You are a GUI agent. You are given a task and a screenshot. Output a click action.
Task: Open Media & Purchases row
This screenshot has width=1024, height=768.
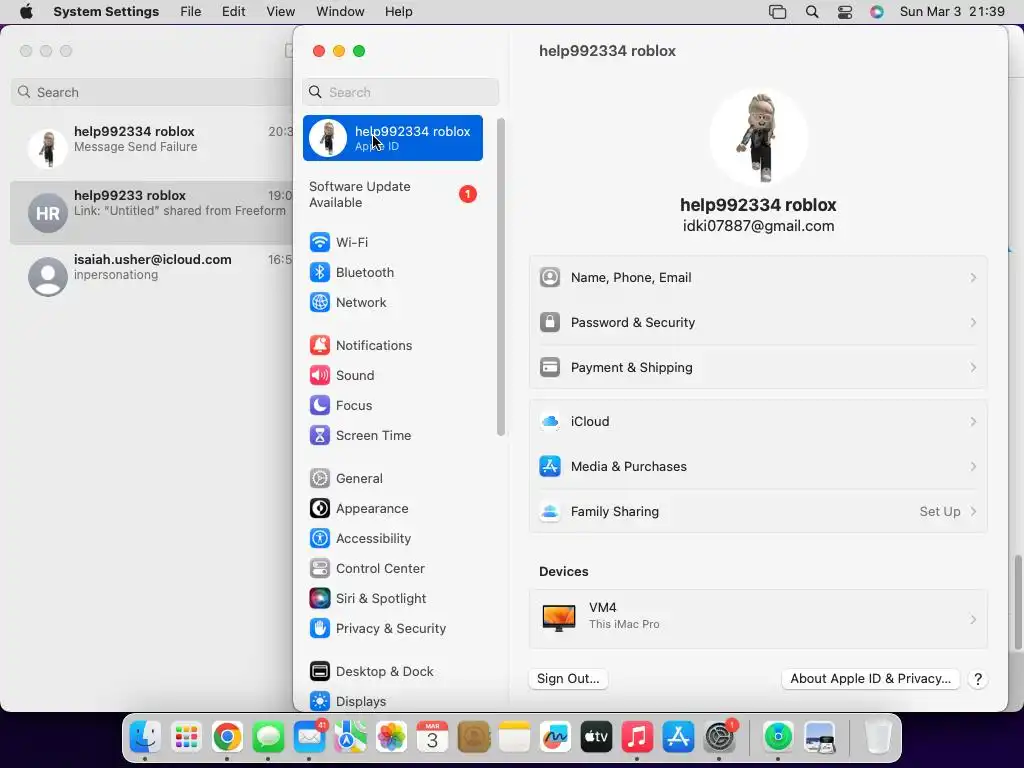[758, 467]
